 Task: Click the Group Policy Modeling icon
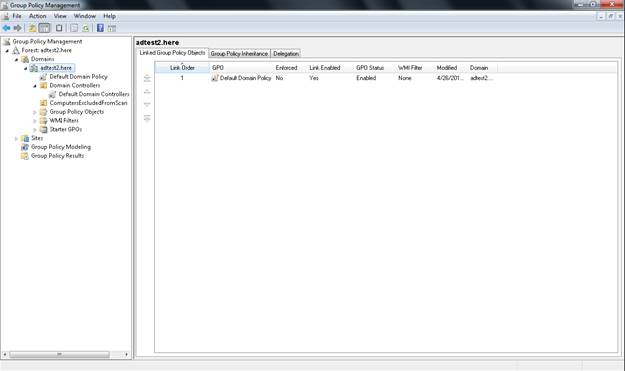pyautogui.click(x=25, y=147)
